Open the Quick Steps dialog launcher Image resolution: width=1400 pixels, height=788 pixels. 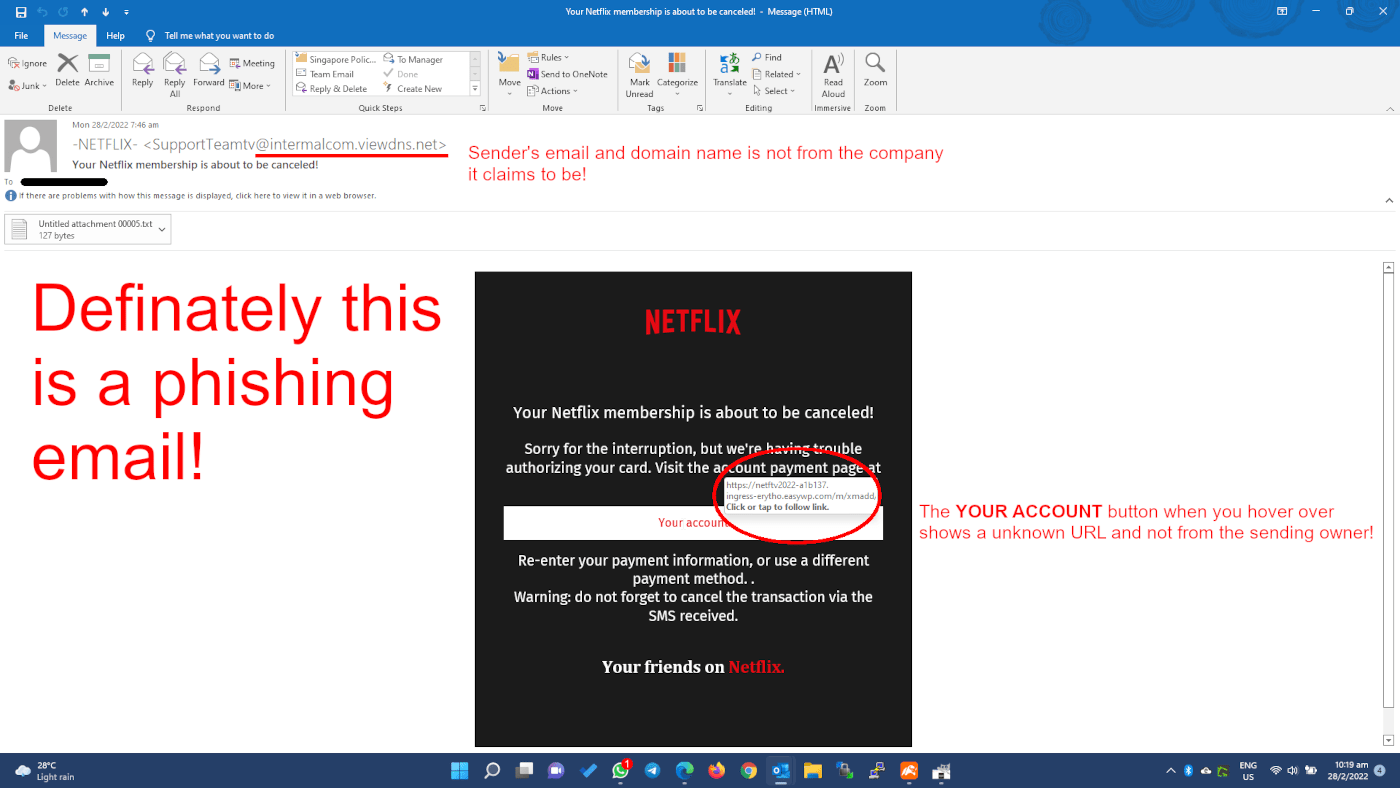(x=482, y=107)
